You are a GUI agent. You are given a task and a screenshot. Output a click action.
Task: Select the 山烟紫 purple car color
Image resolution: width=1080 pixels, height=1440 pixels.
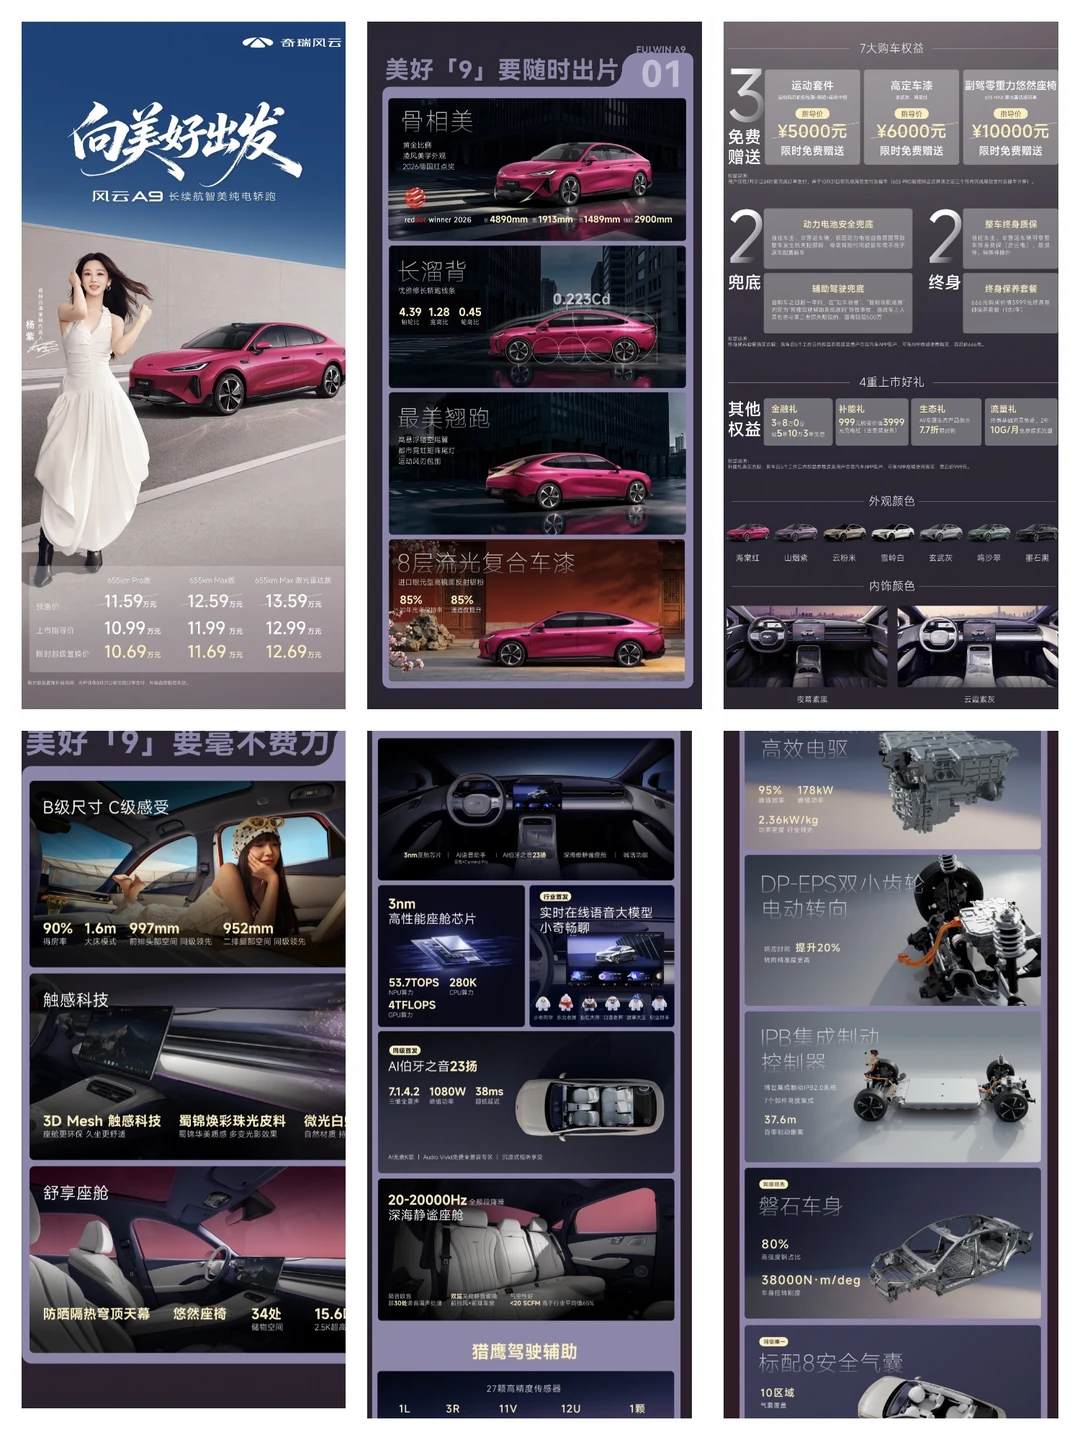796,532
